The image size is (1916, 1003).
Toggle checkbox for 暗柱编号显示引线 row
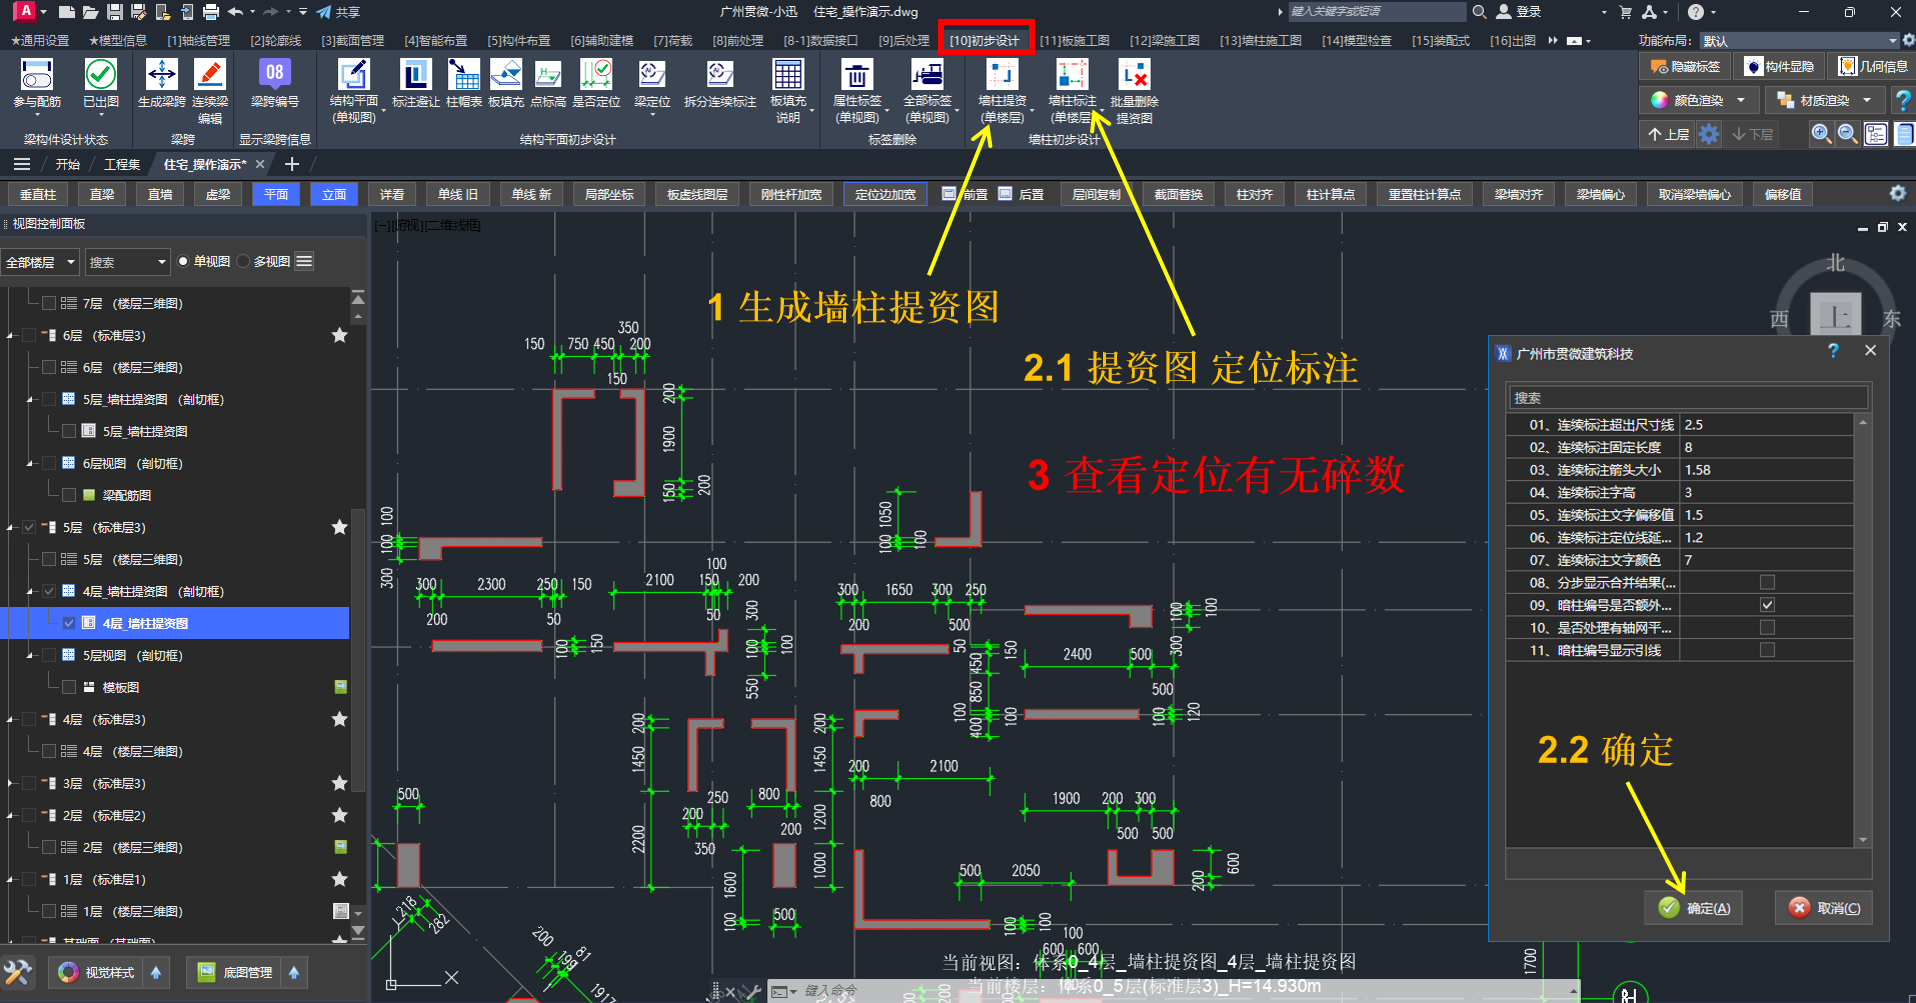(x=1767, y=650)
